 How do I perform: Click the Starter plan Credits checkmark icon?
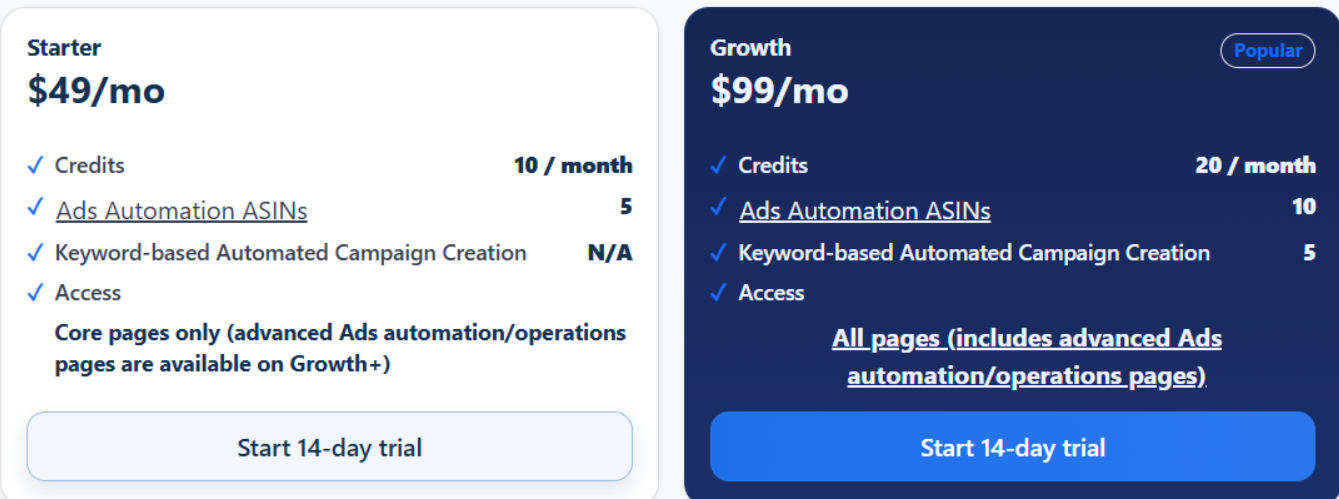click(x=36, y=165)
